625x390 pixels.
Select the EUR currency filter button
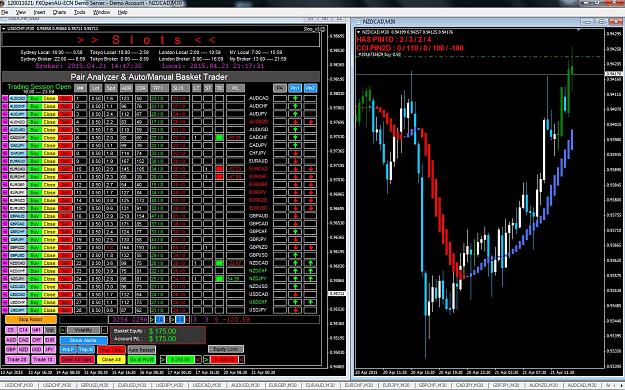point(50,340)
